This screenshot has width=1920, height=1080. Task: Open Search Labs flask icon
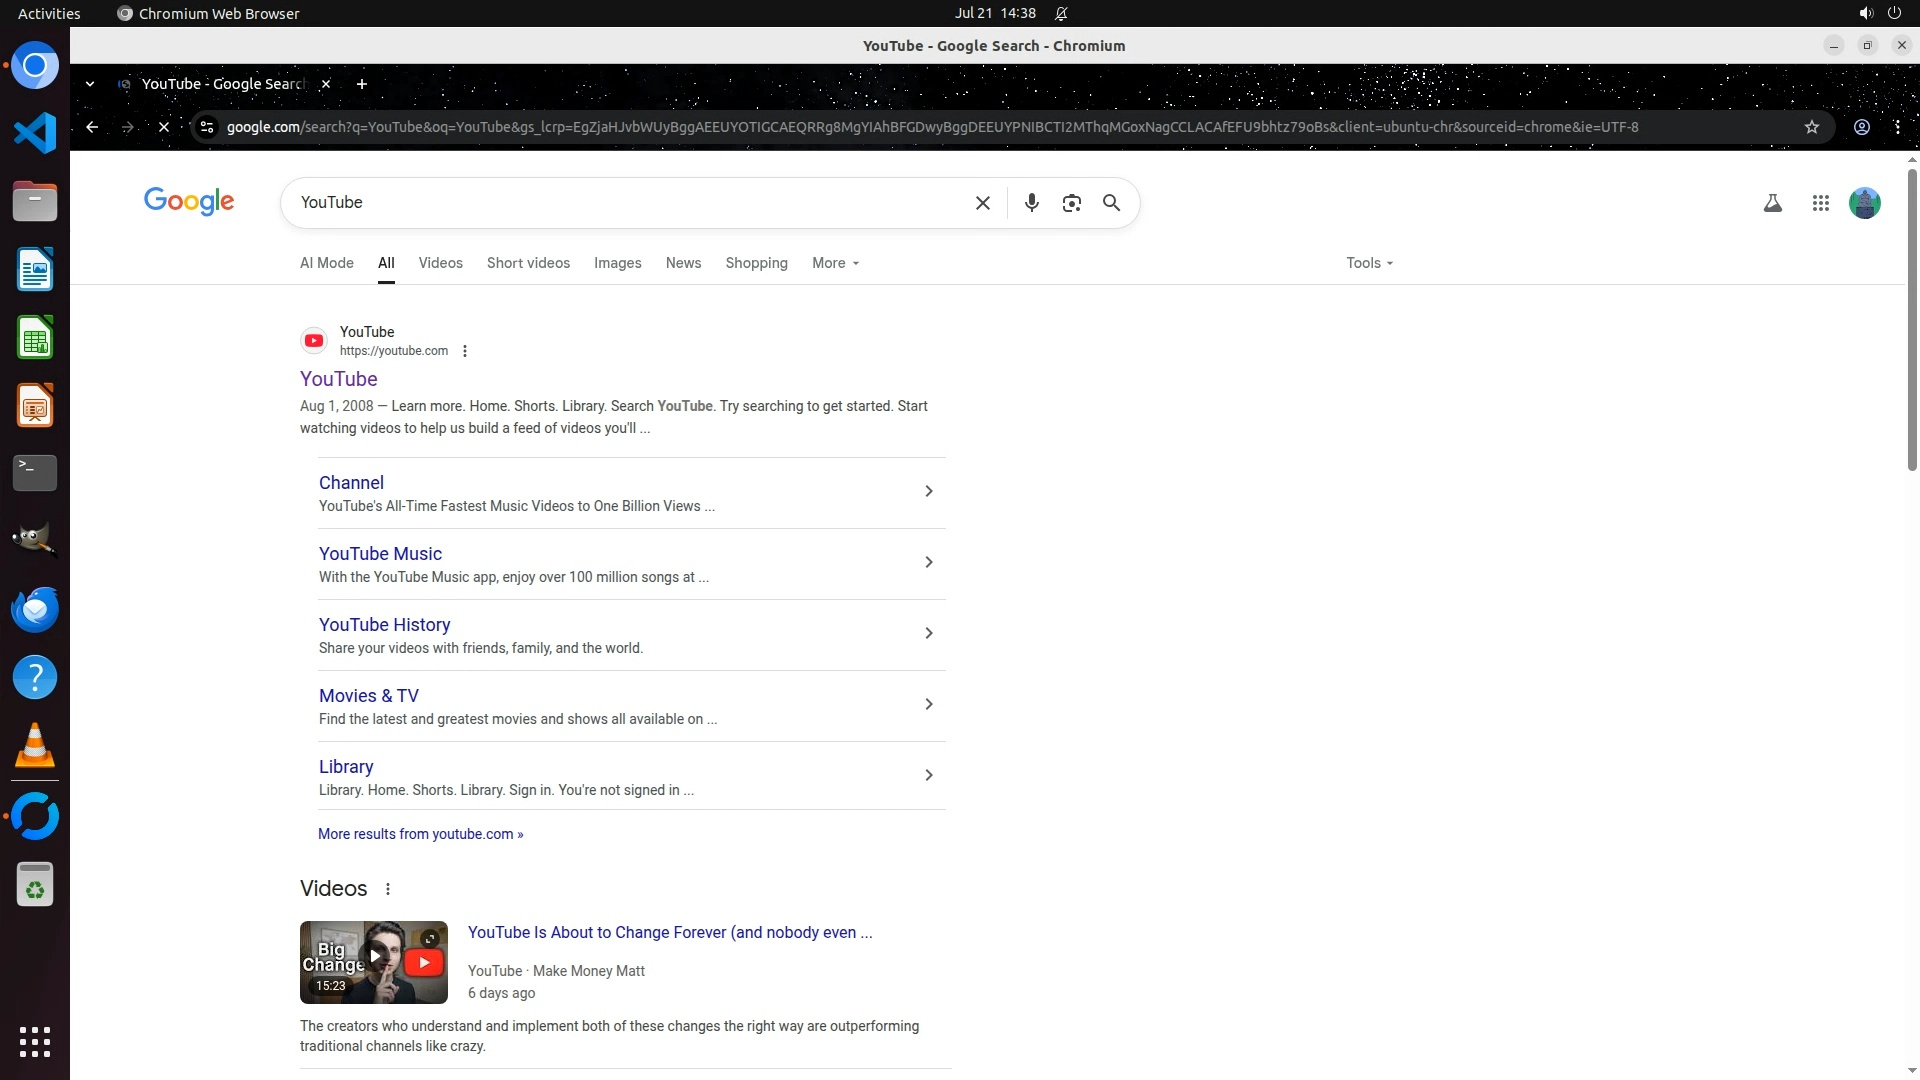(x=1772, y=203)
